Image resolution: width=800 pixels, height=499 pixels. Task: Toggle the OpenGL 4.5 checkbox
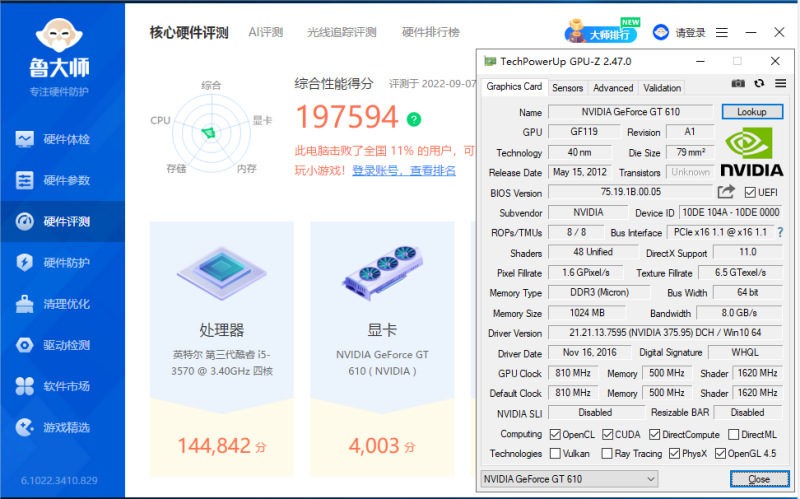point(720,454)
